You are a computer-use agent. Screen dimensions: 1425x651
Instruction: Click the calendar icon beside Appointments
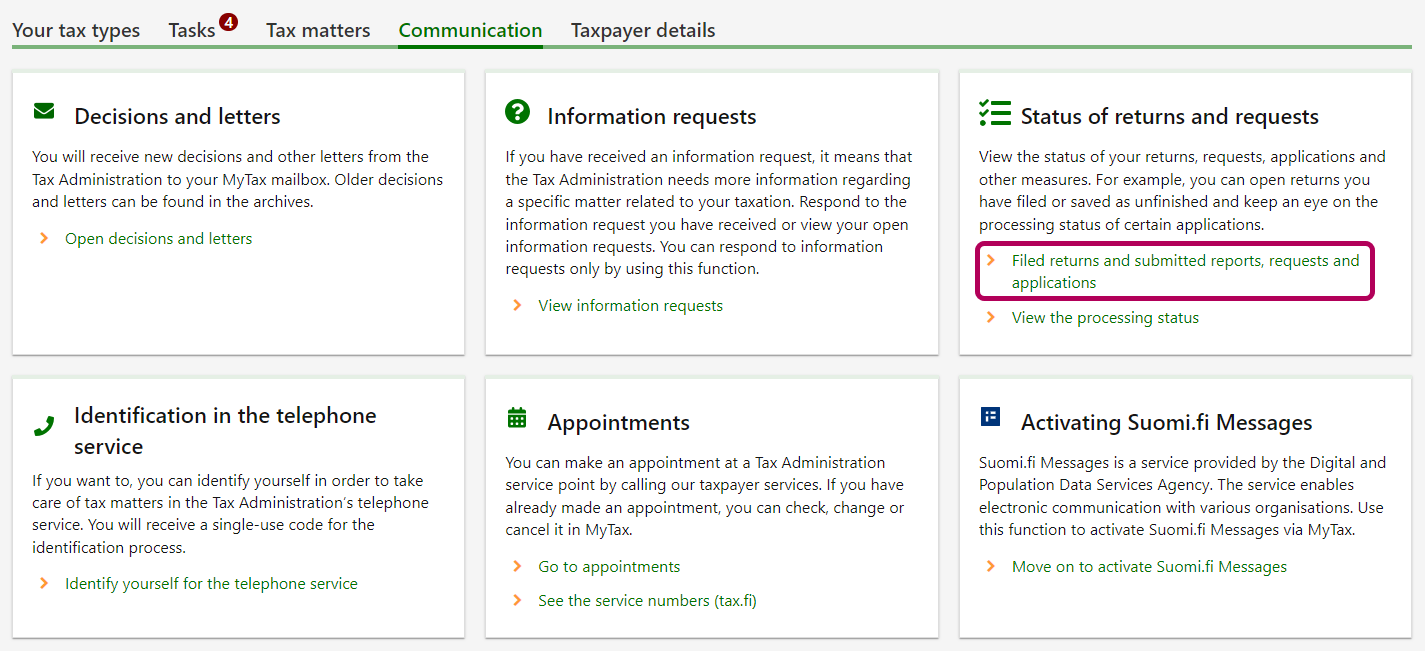(x=517, y=418)
